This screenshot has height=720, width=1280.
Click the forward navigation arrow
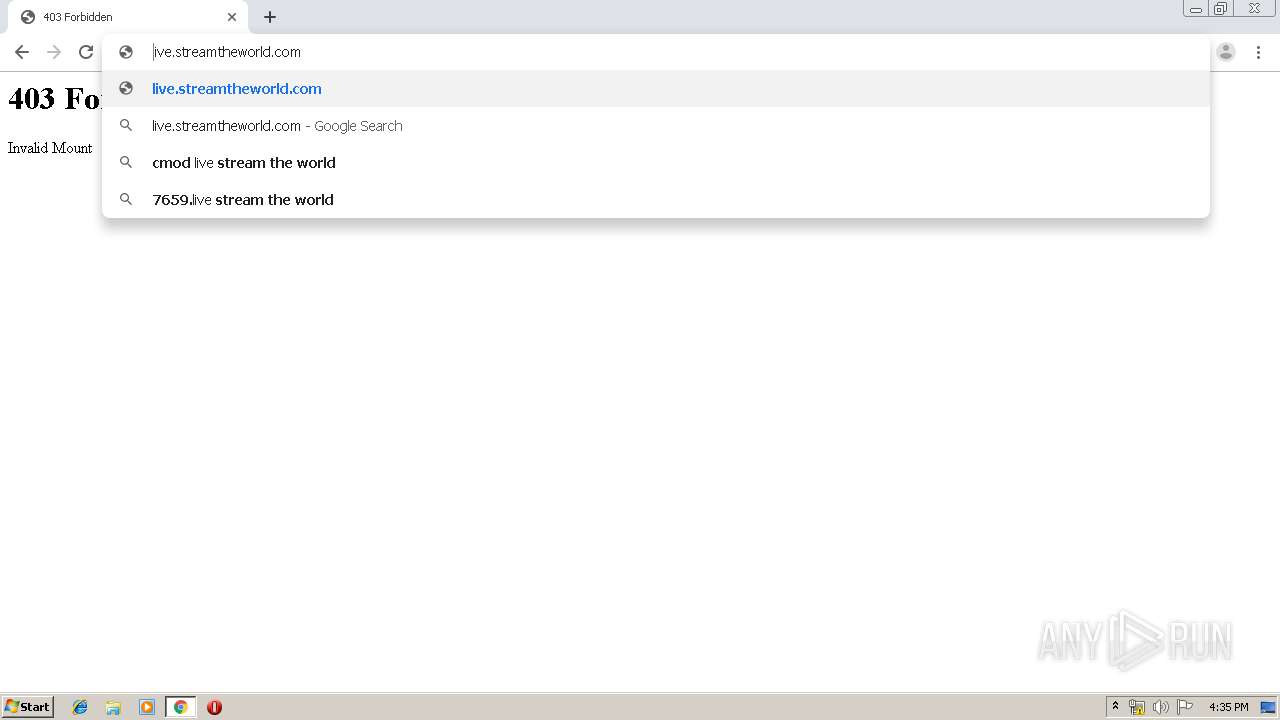pyautogui.click(x=54, y=52)
